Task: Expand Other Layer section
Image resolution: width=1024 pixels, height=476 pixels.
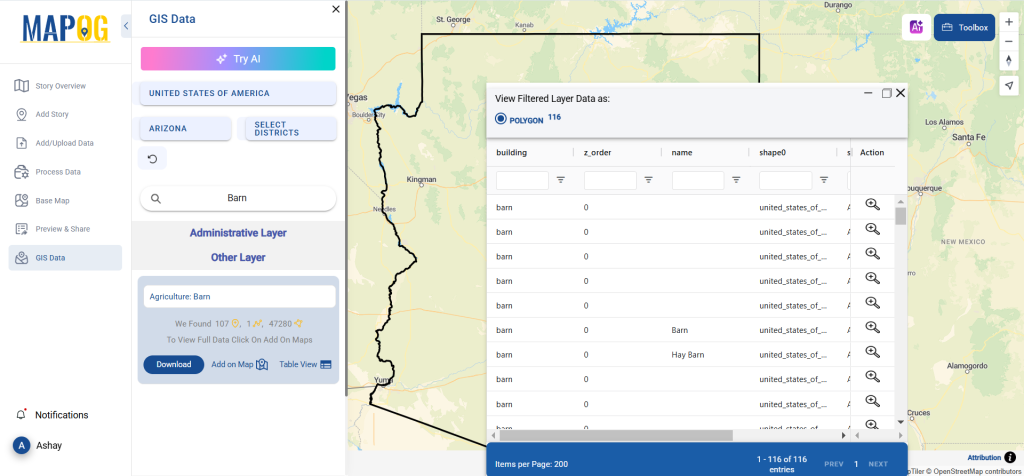Action: click(238, 258)
